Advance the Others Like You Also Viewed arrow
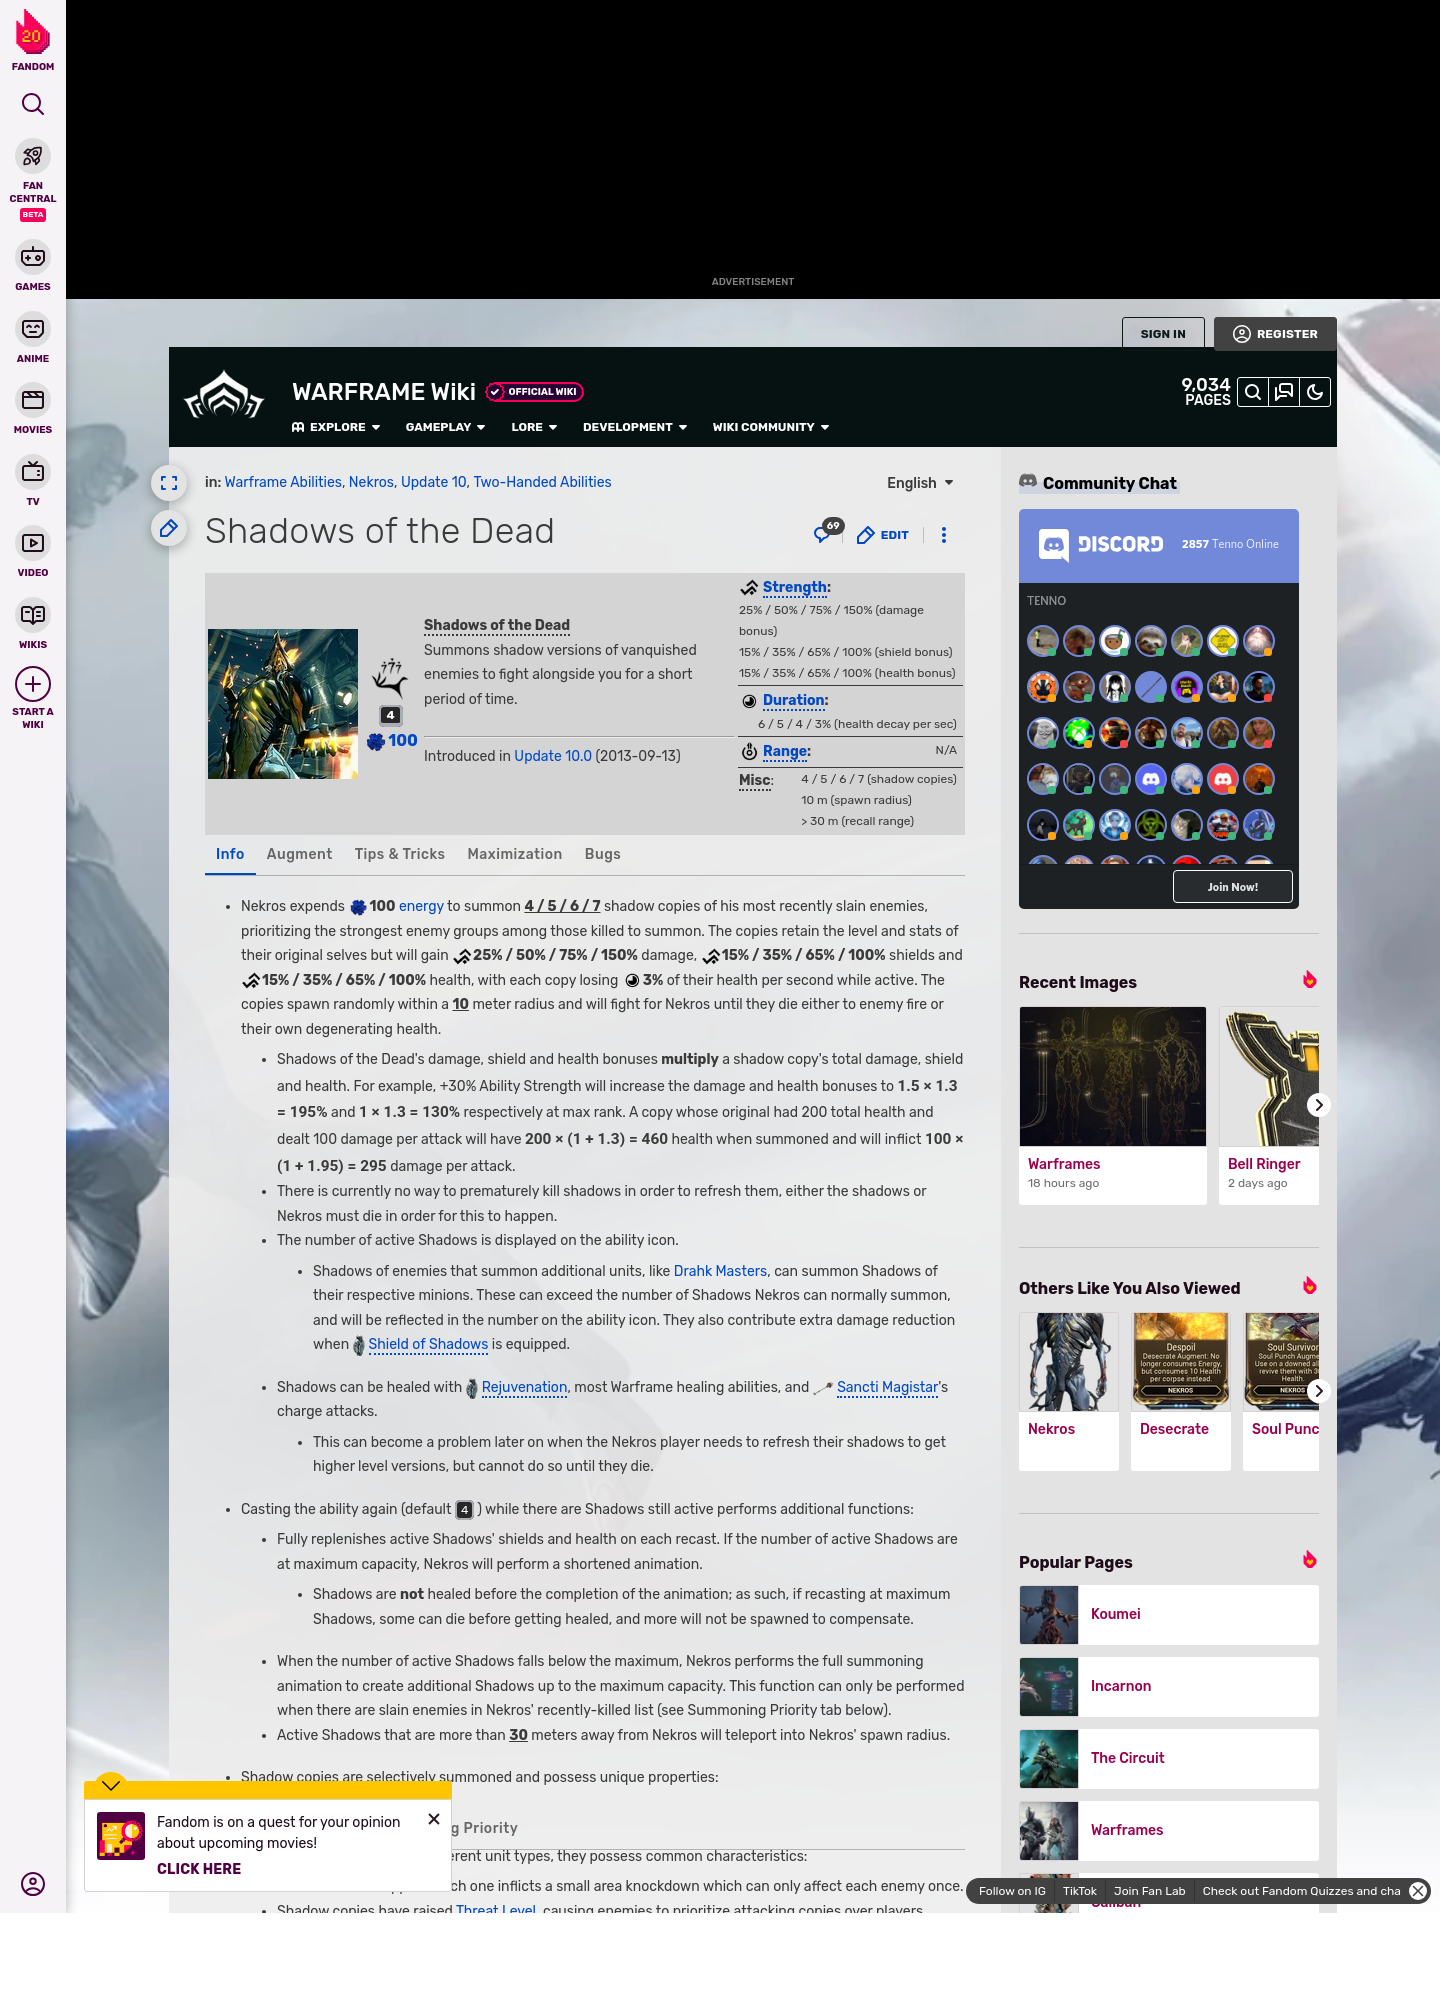This screenshot has width=1440, height=2000. [1319, 1391]
